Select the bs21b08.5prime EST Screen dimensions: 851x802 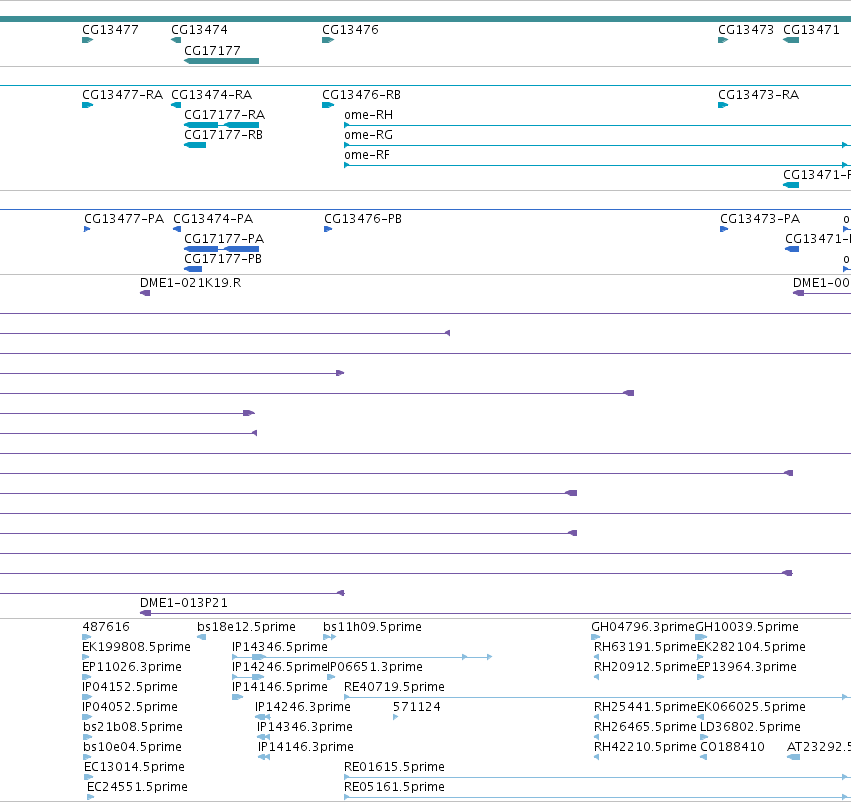click(x=132, y=727)
